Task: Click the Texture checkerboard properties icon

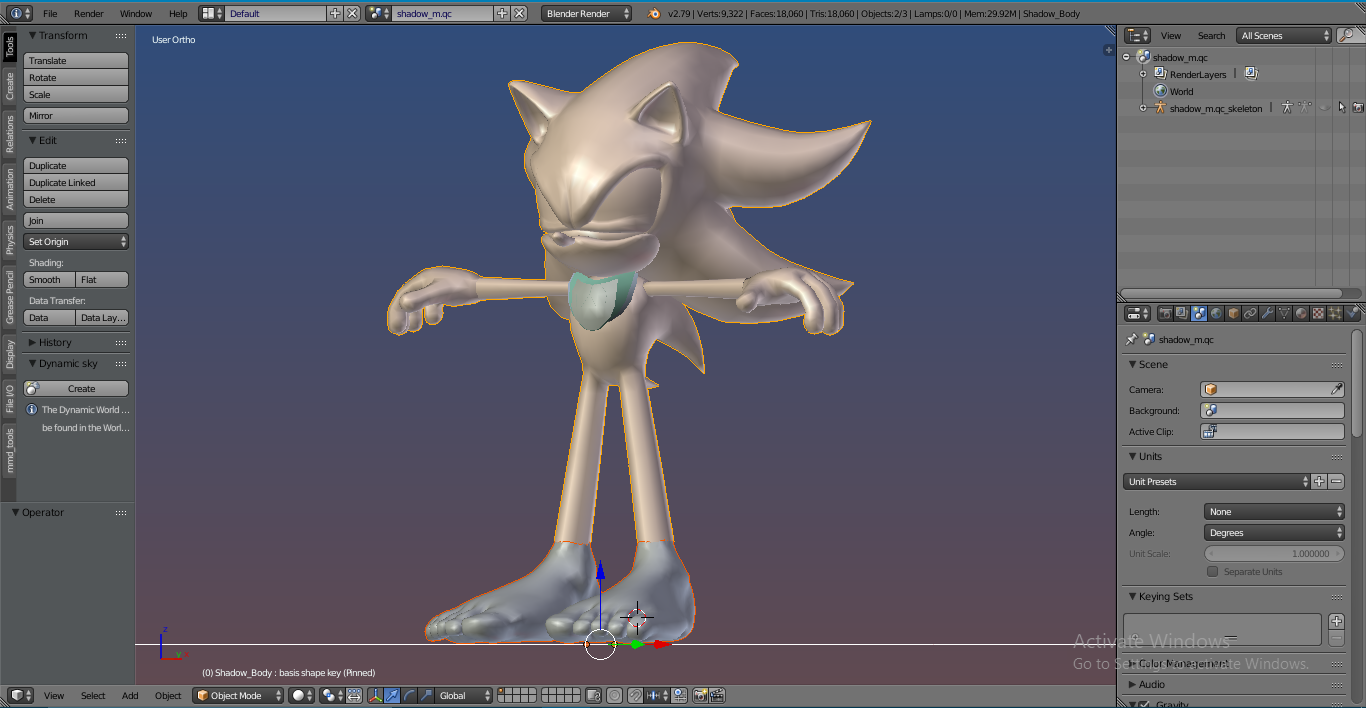Action: pos(1318,313)
